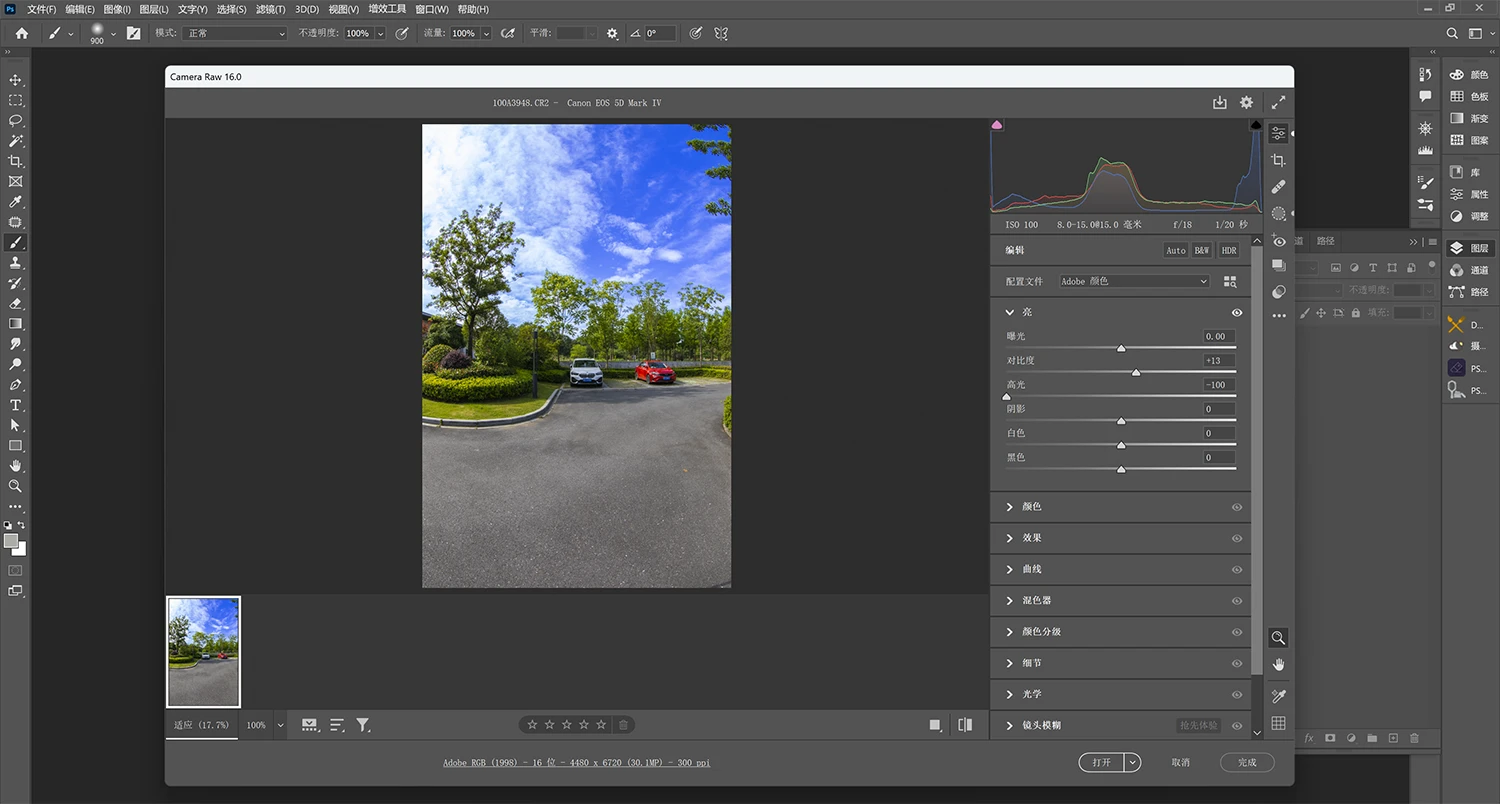Select the Crop tool in Camera Raw
Image resolution: width=1500 pixels, height=804 pixels.
(1278, 161)
